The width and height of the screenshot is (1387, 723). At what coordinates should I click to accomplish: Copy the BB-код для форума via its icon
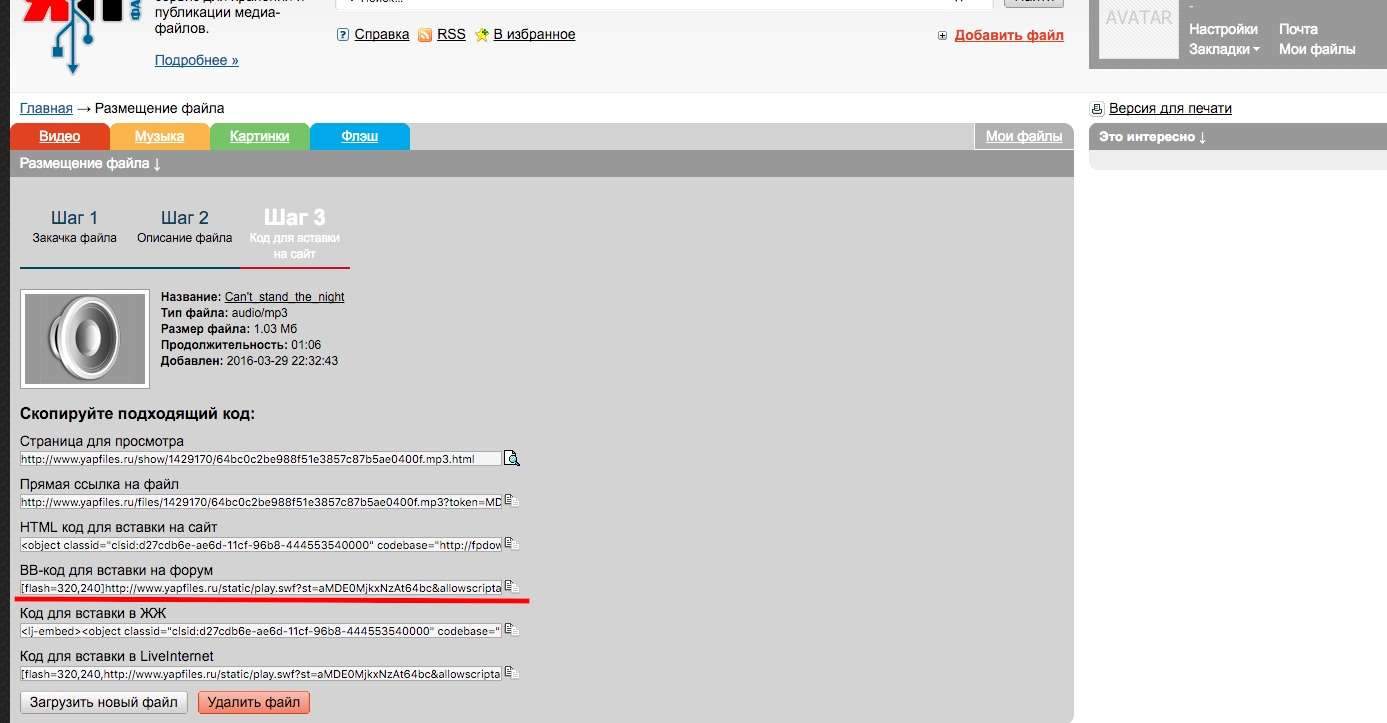tap(511, 587)
